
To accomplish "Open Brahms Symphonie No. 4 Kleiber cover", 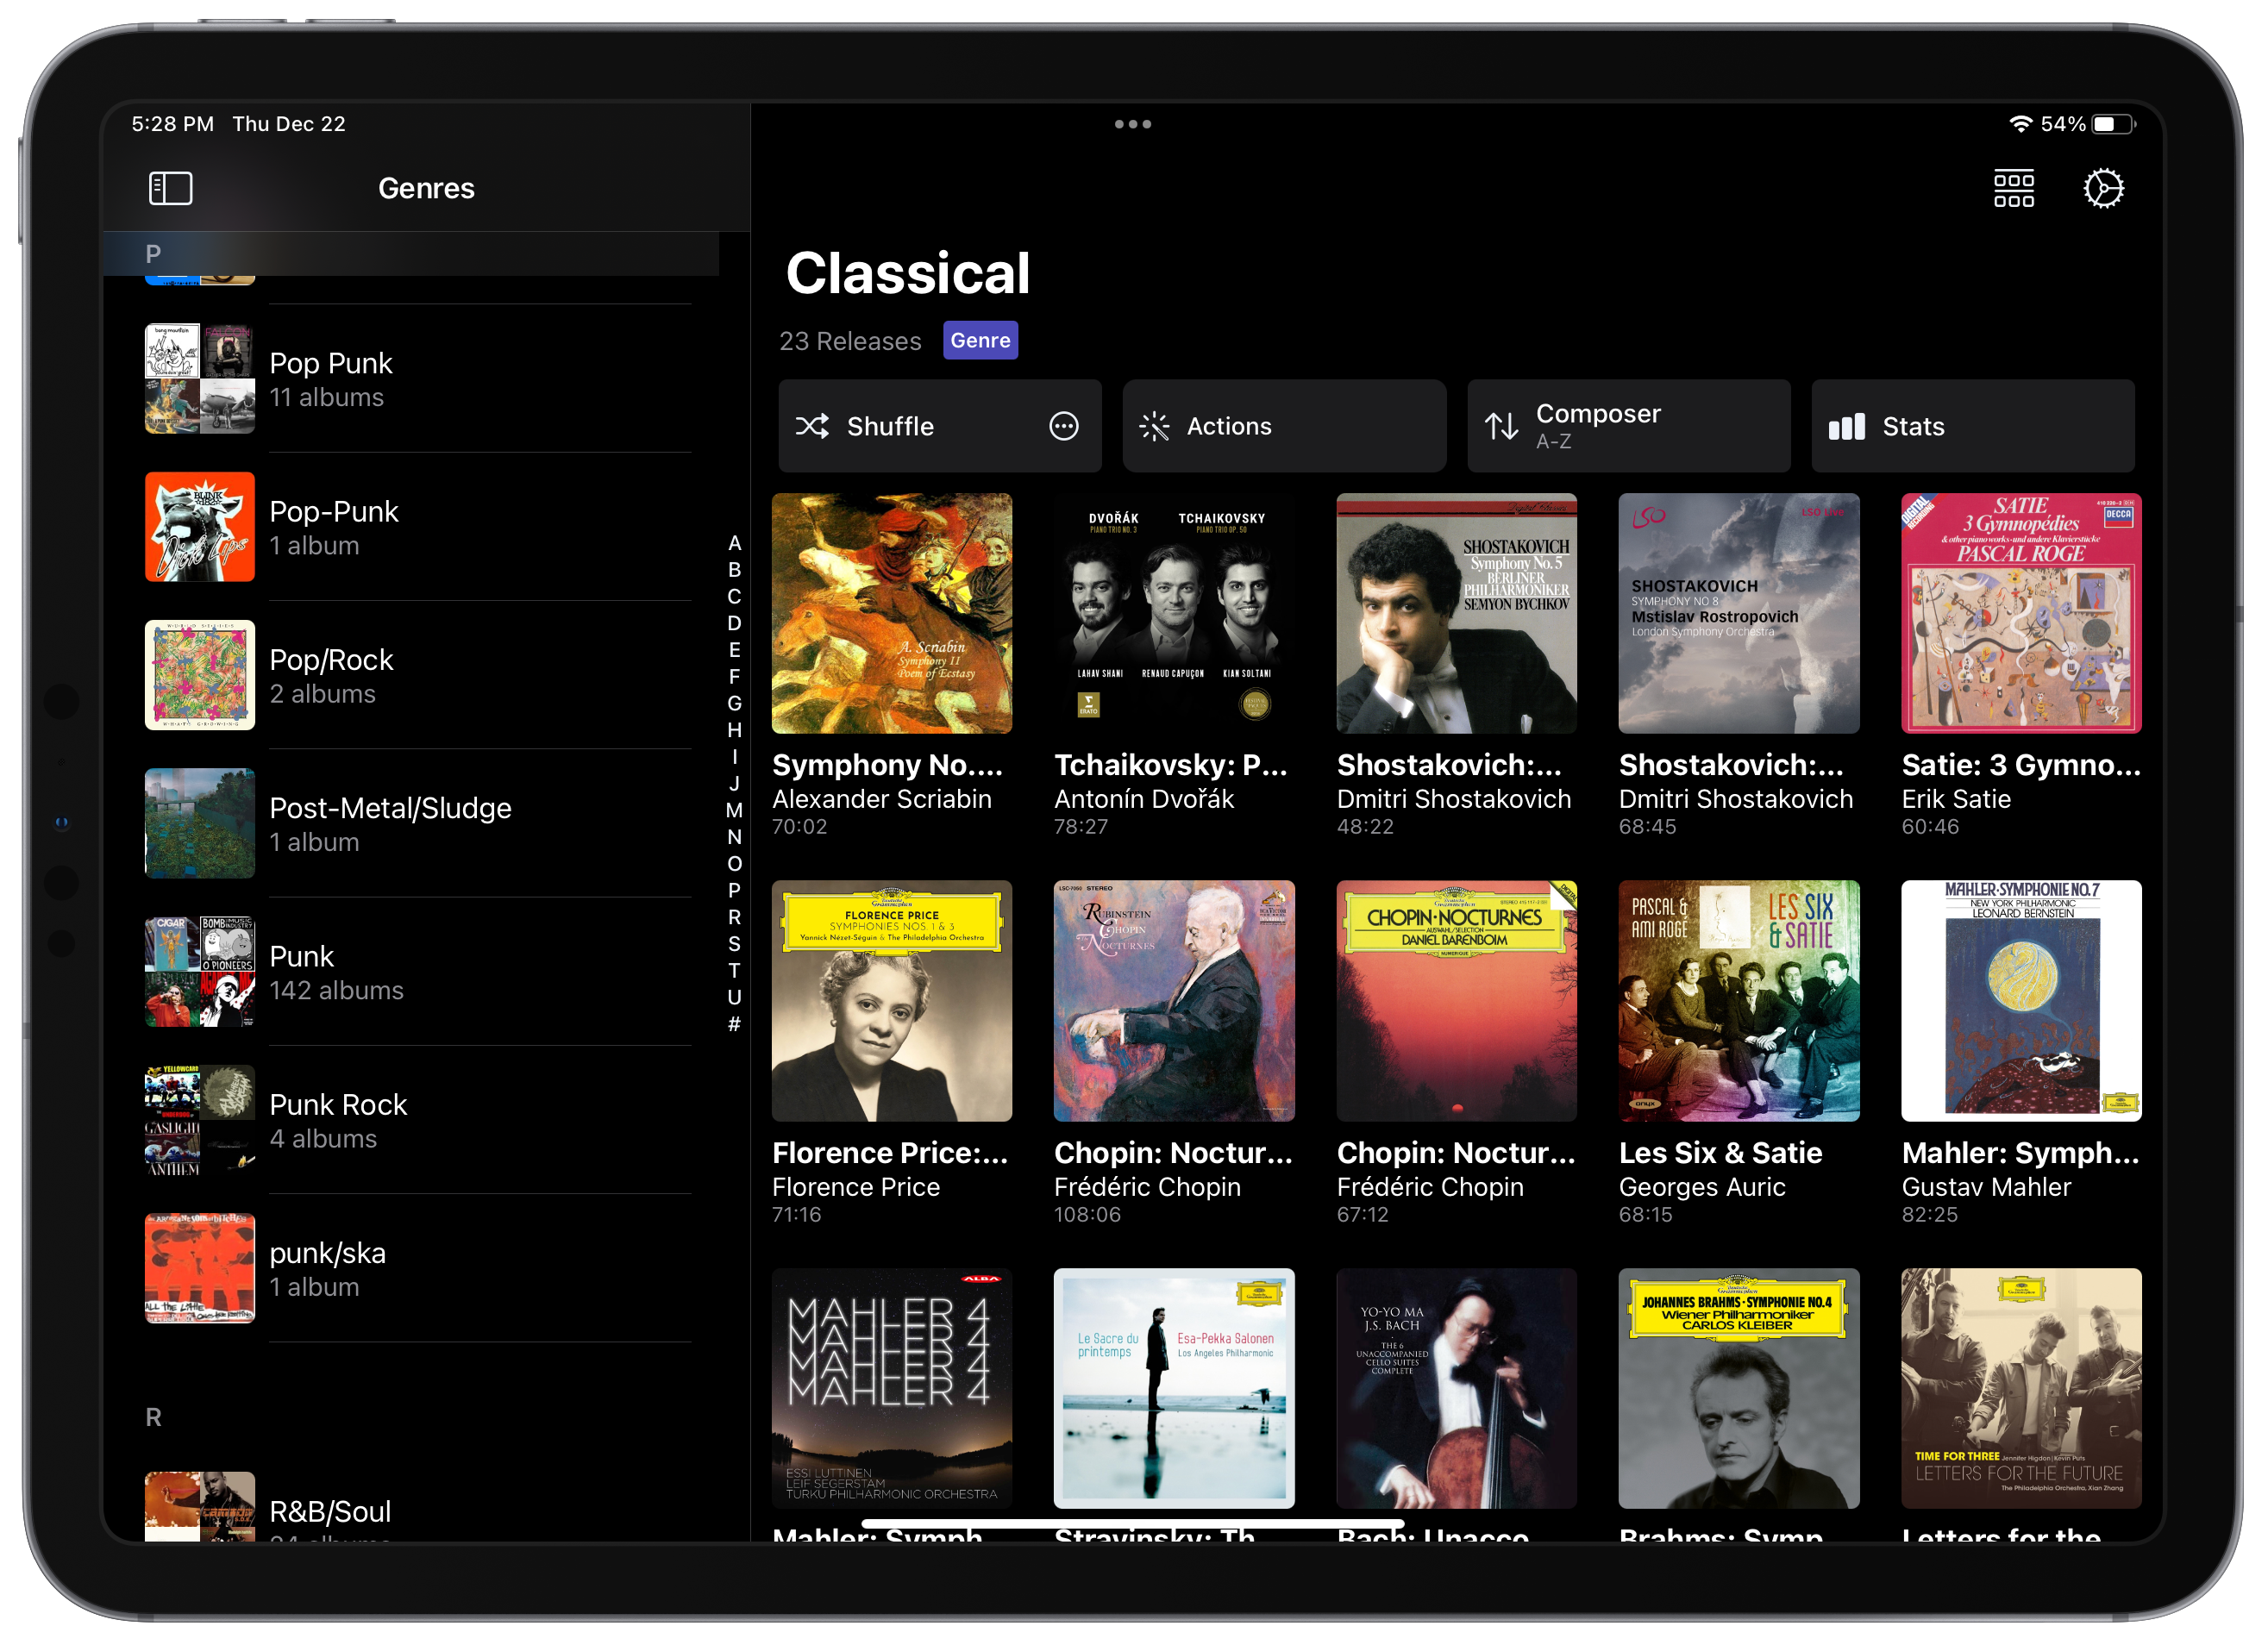I will click(x=1738, y=1388).
